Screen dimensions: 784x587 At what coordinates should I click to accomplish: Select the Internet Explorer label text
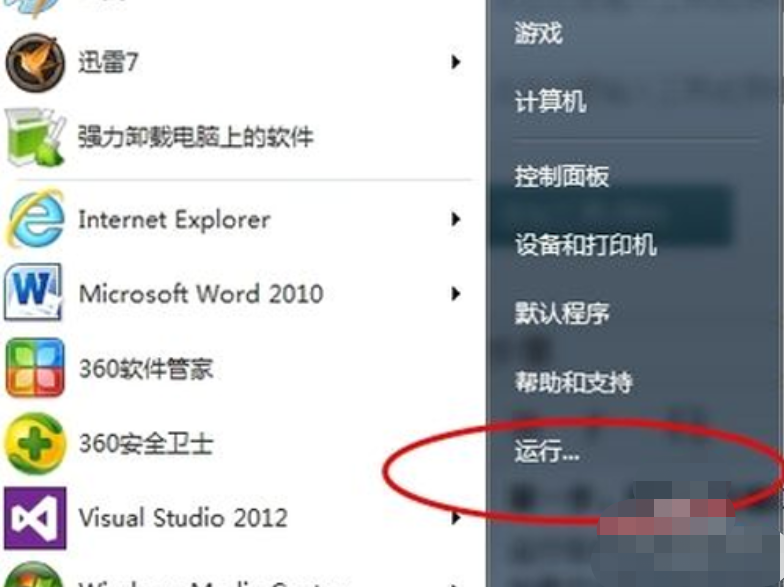point(174,220)
